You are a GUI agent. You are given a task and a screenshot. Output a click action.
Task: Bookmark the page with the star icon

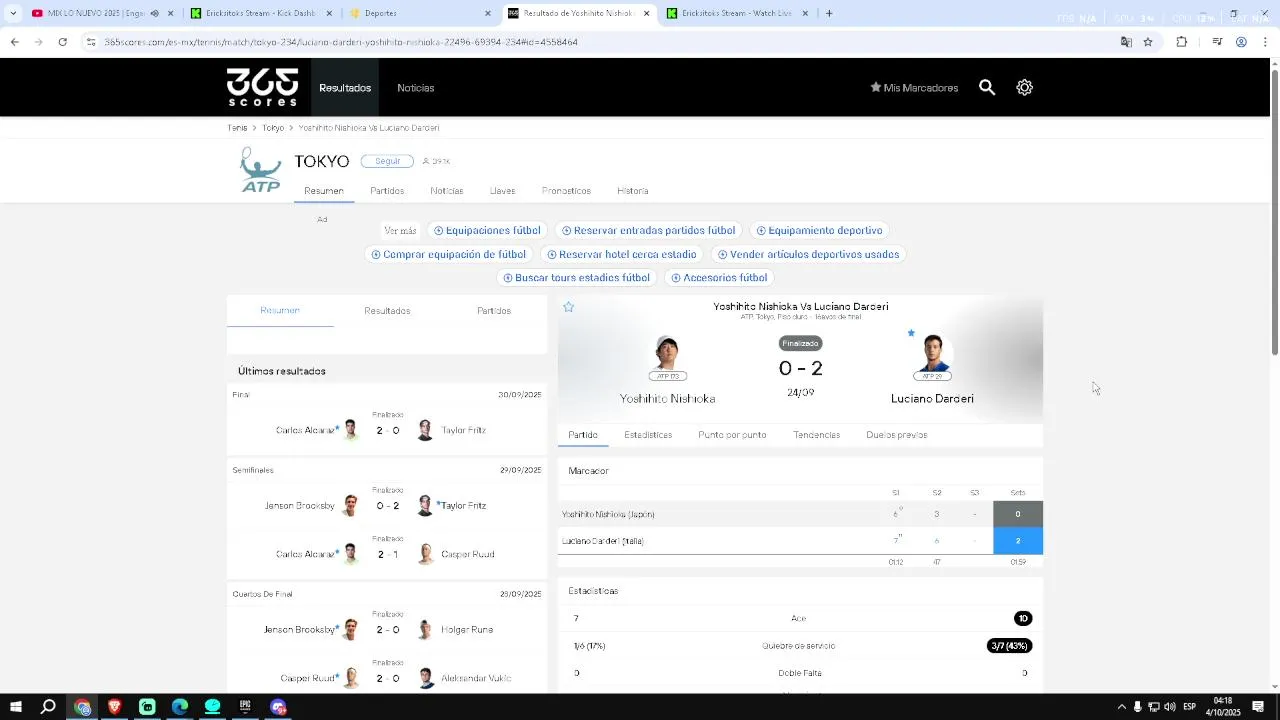tap(1148, 42)
